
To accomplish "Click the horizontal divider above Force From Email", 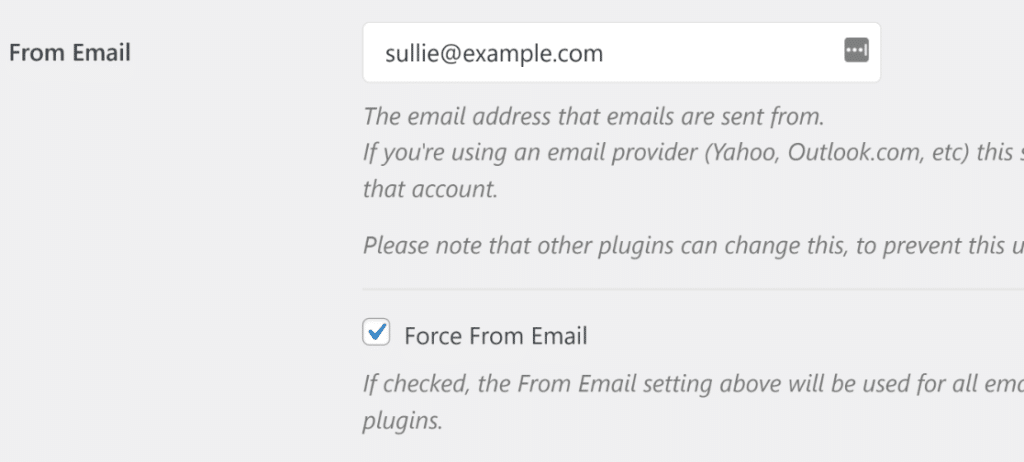I will click(x=694, y=289).
